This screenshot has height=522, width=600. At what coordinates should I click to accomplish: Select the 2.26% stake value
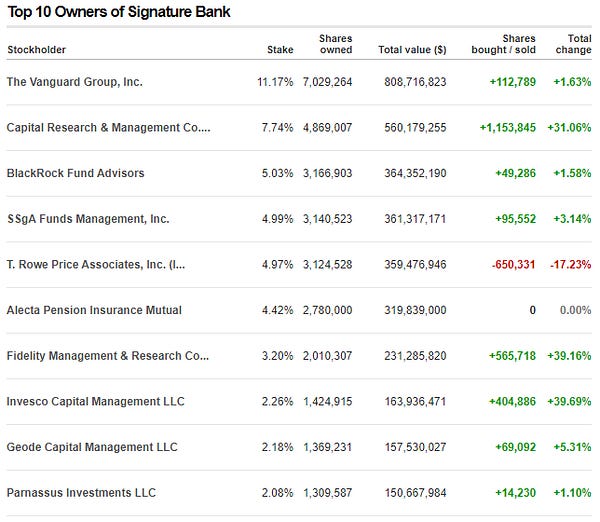277,401
